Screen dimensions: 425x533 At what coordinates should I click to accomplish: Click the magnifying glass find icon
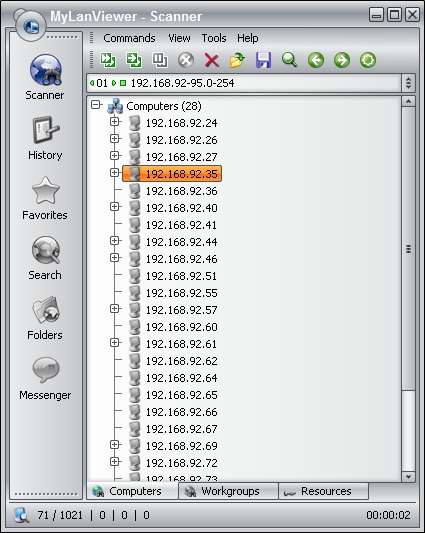(x=290, y=60)
